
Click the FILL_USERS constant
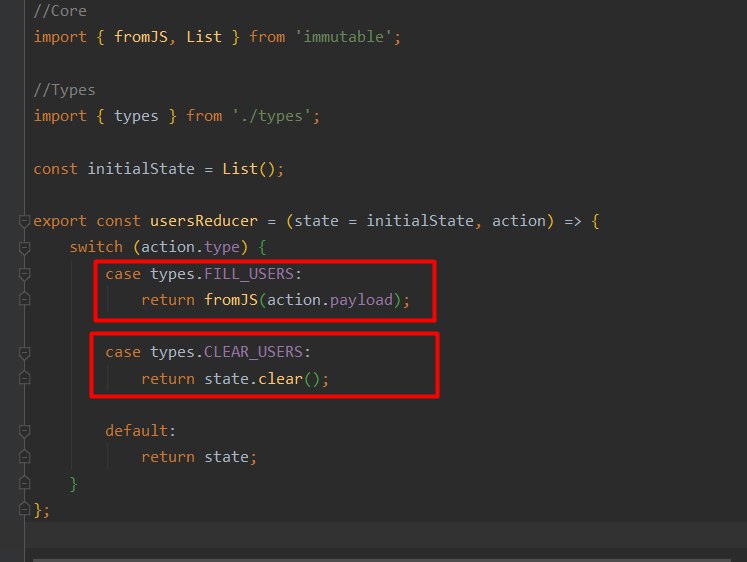(x=249, y=274)
